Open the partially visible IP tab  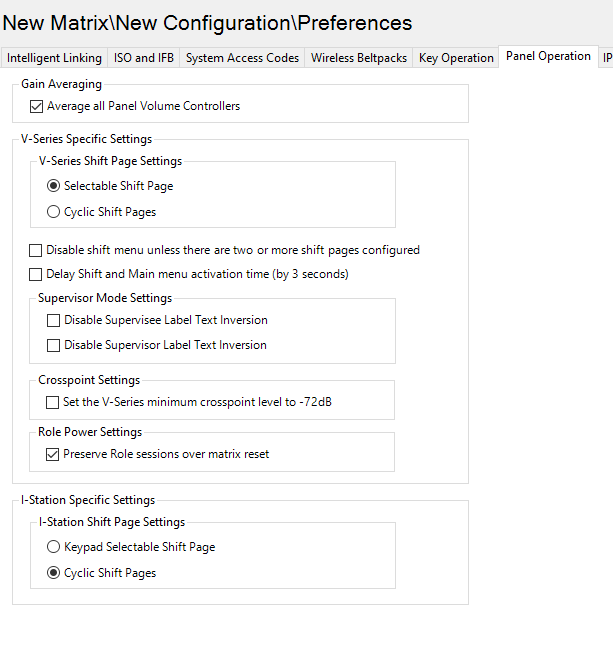click(x=607, y=58)
